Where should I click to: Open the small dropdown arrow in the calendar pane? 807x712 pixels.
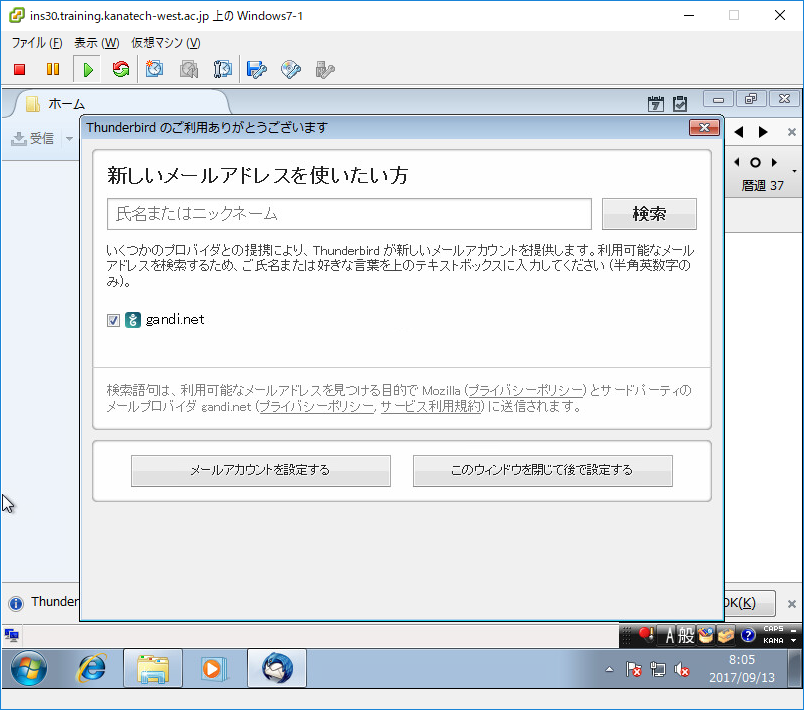tap(795, 170)
